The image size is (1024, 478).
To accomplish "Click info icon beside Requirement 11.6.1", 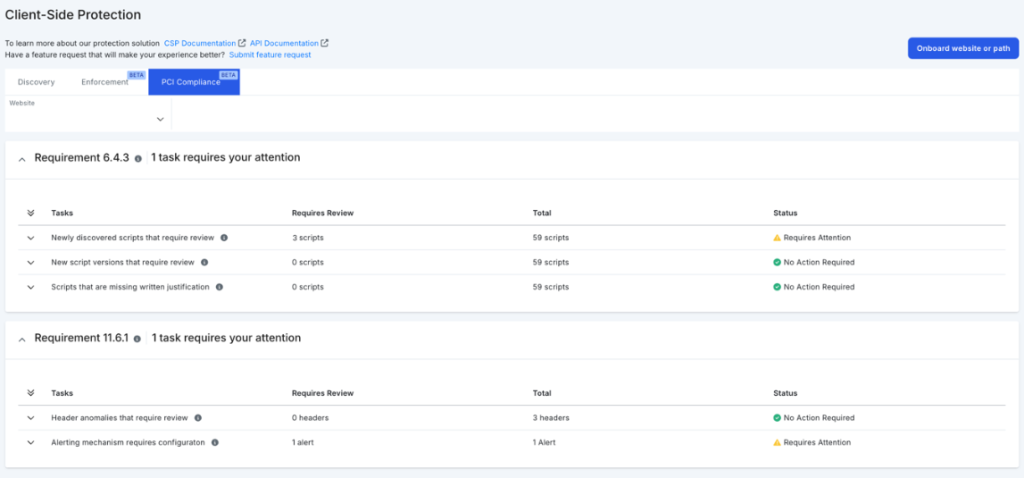I will (138, 339).
